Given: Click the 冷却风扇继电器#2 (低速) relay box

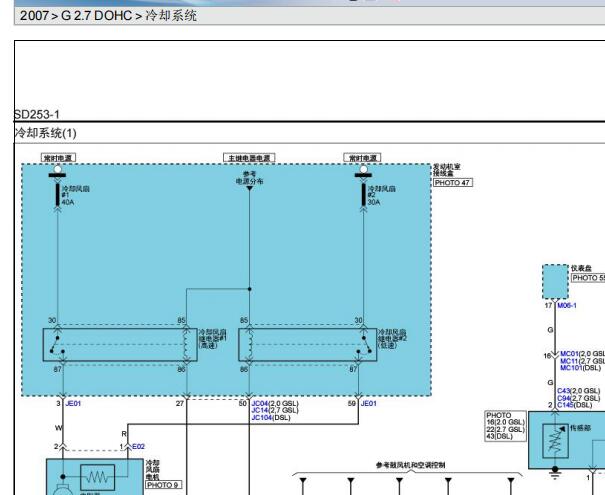Looking at the screenshot, I should point(308,345).
